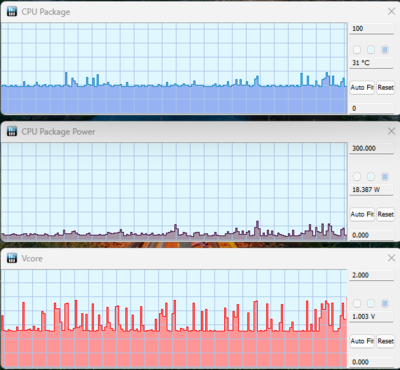Reset the Vcore graph scale
This screenshot has height=370, width=400.
[386, 341]
